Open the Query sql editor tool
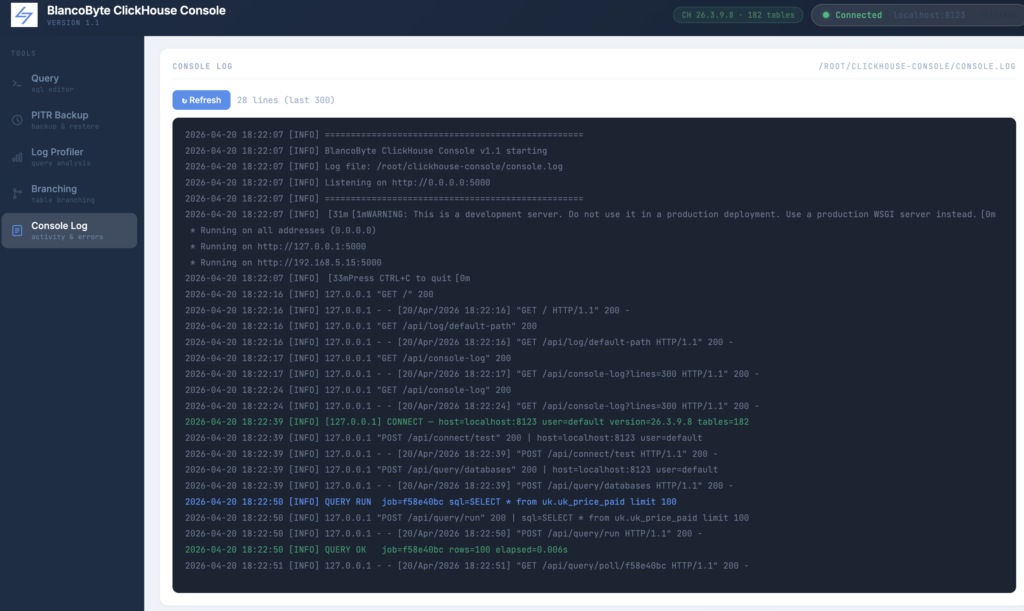 coord(69,83)
